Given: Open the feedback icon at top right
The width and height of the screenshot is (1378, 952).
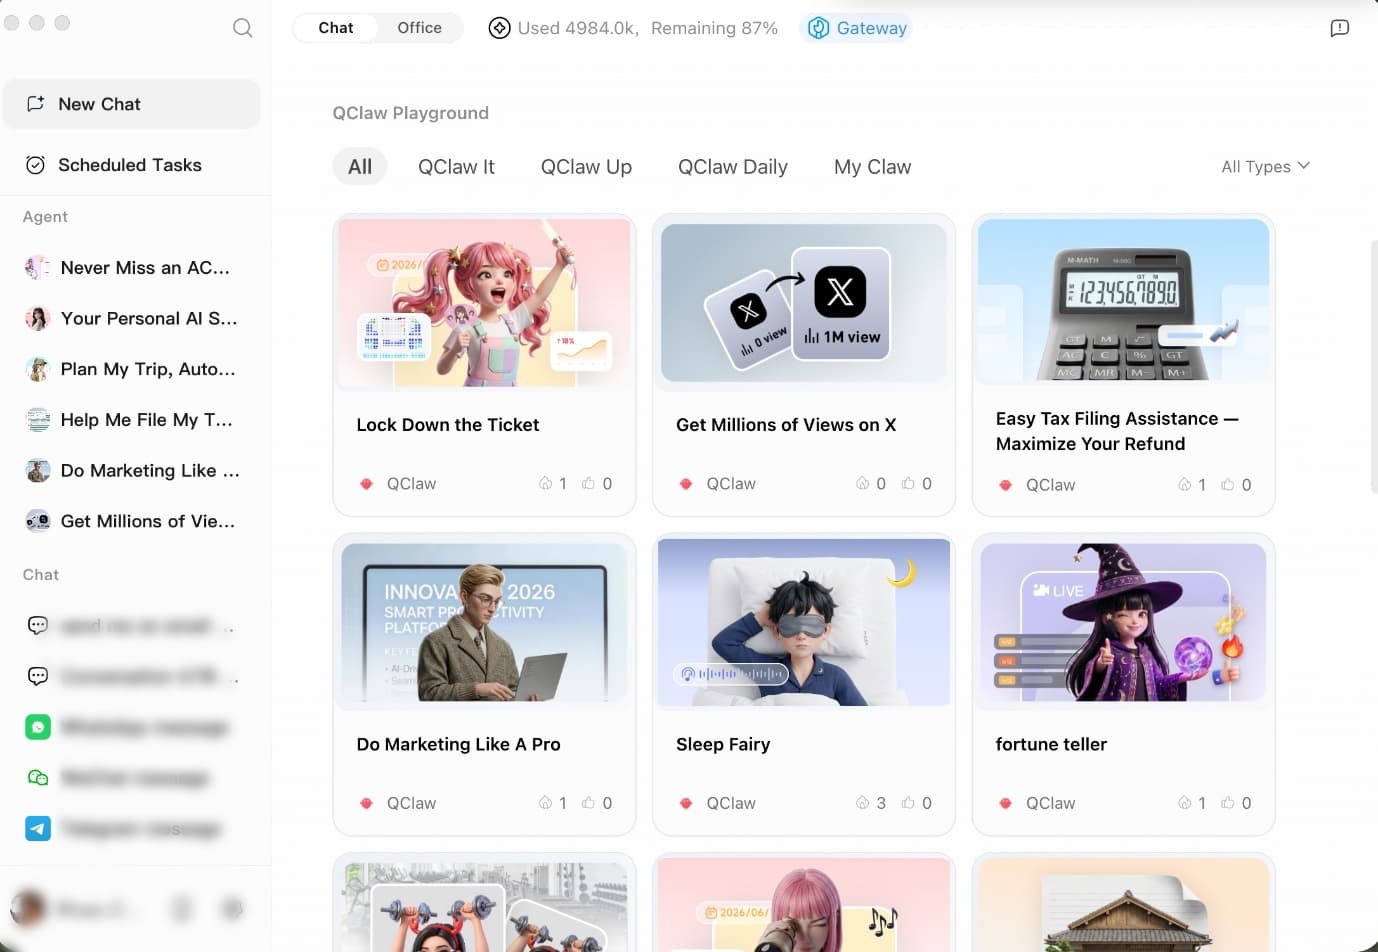Looking at the screenshot, I should click(1339, 28).
